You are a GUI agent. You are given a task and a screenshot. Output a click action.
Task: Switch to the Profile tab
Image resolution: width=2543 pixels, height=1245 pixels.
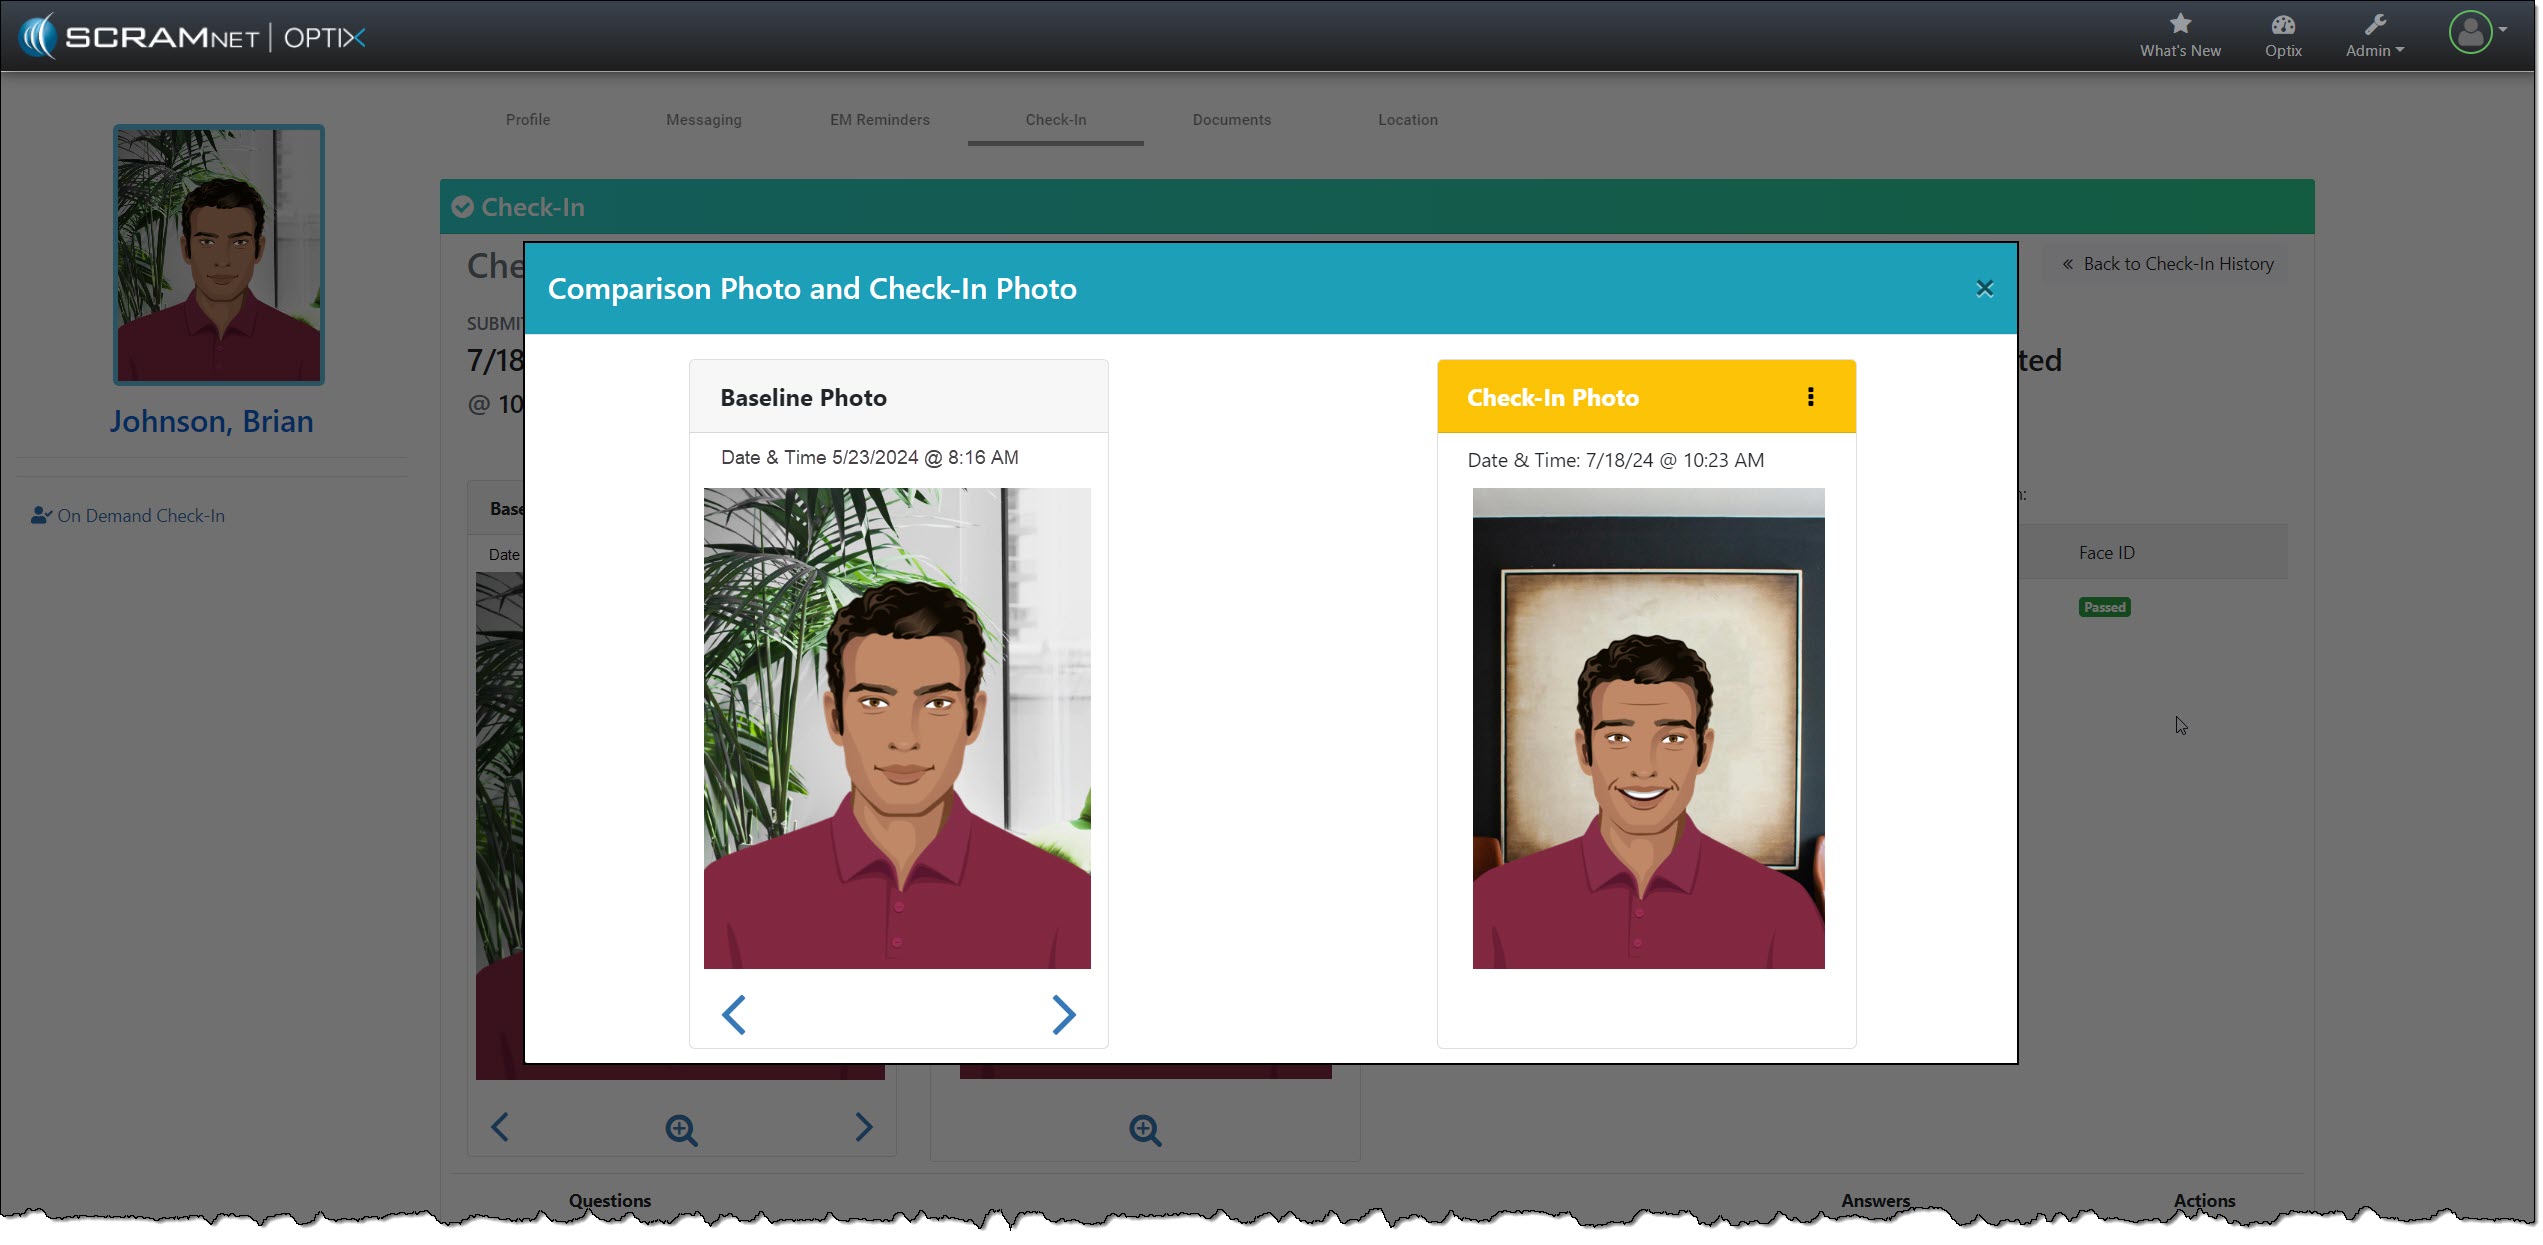[528, 120]
